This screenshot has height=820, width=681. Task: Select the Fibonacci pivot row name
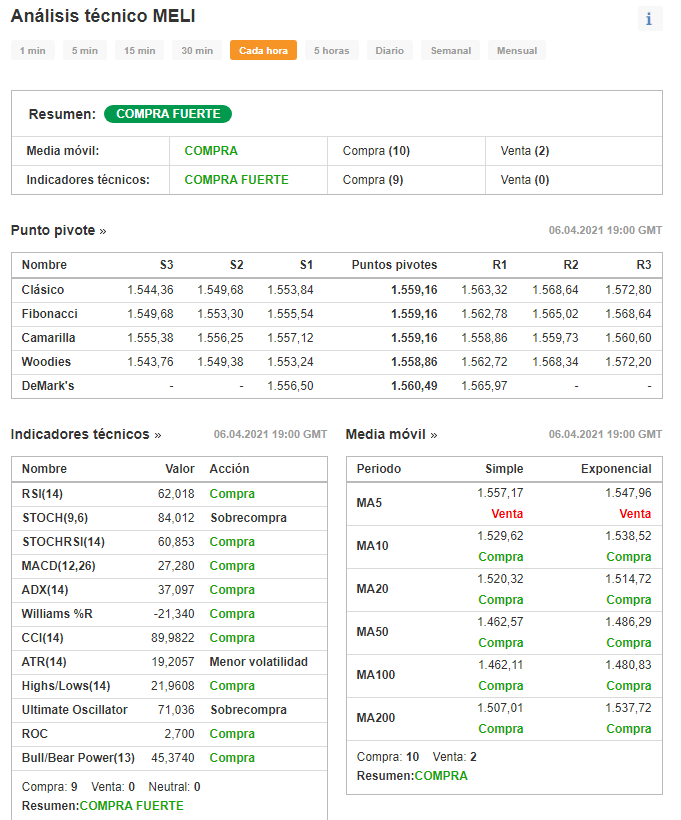[50, 314]
